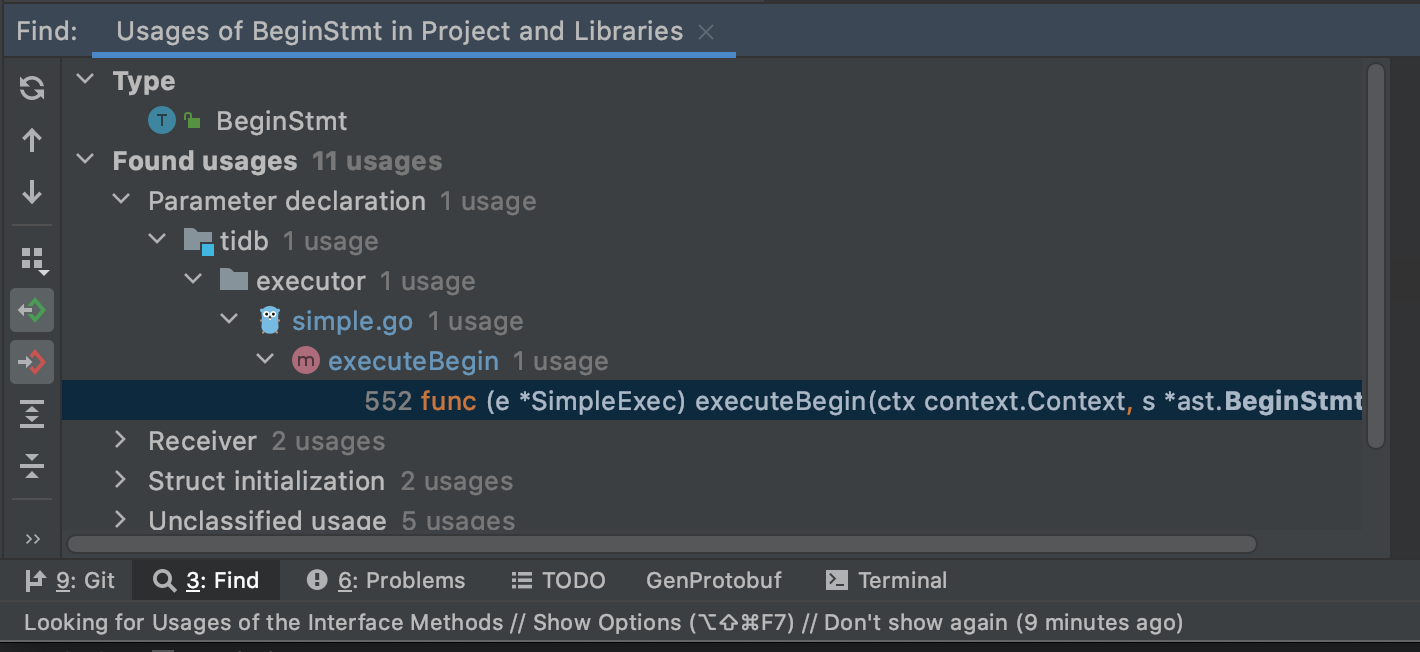1420x652 pixels.
Task: Open the 9: Git tool window tab
Action: (x=70, y=580)
